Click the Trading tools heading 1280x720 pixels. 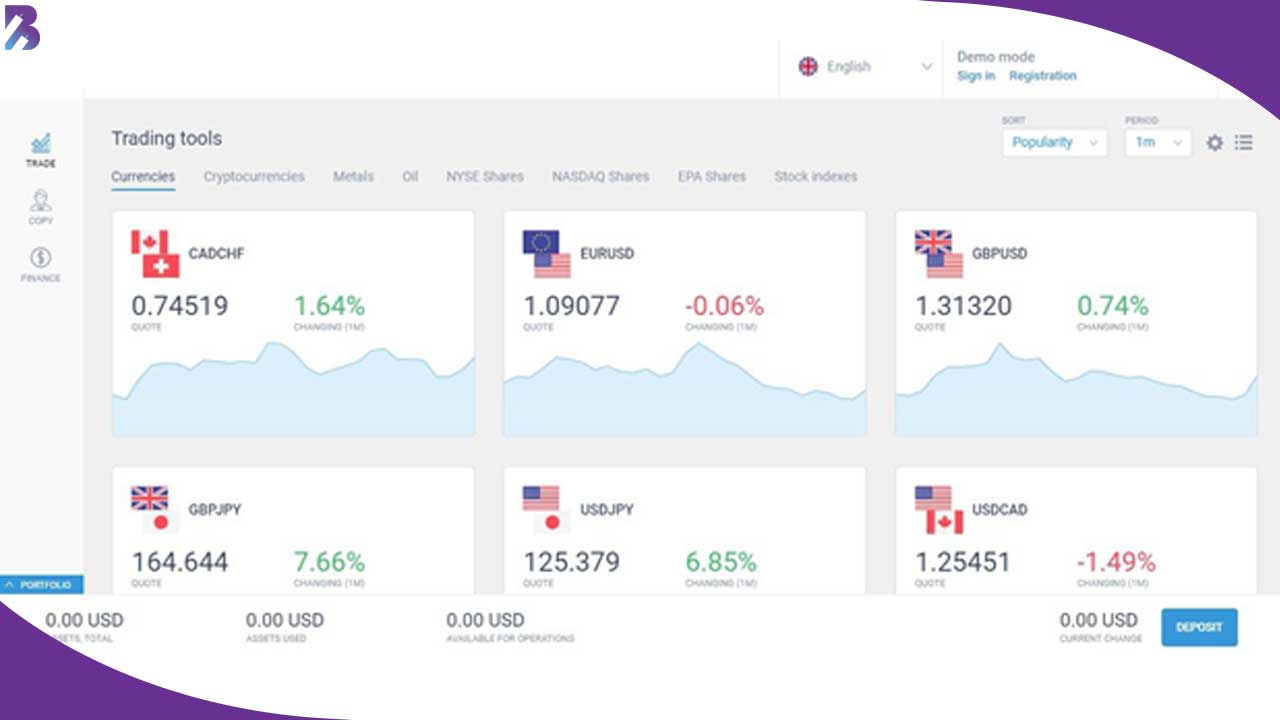167,139
